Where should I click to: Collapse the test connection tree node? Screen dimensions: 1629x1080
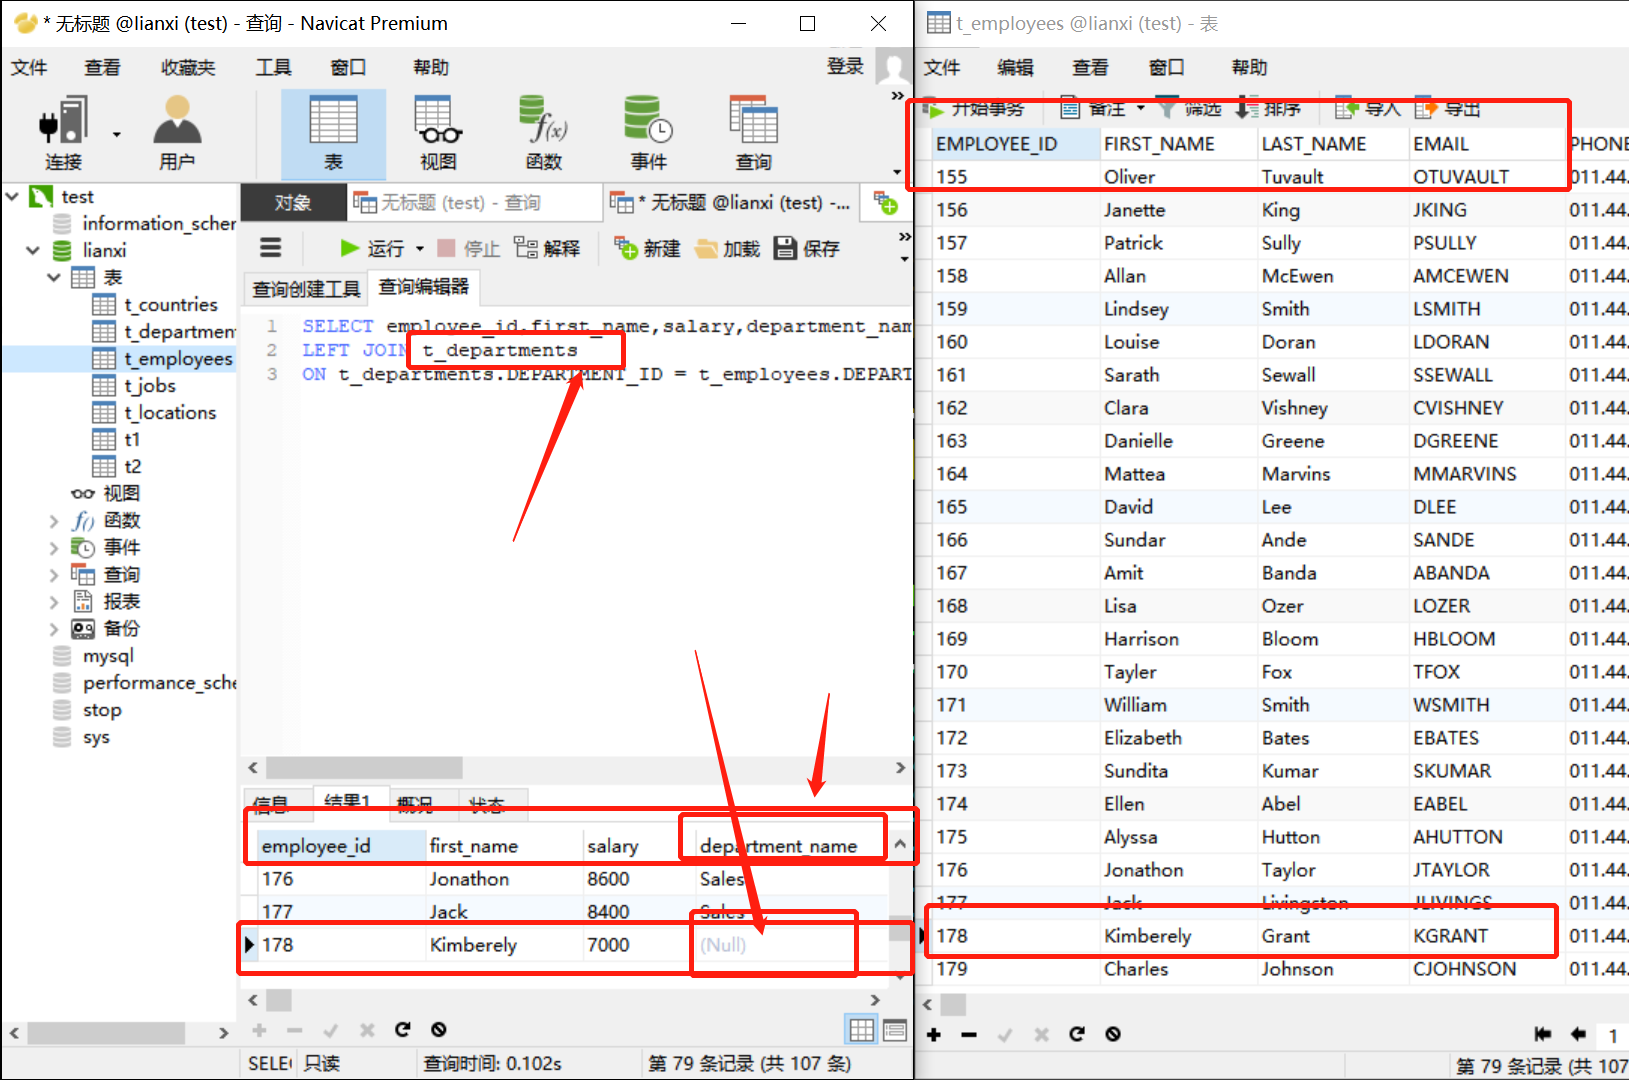[x=13, y=196]
